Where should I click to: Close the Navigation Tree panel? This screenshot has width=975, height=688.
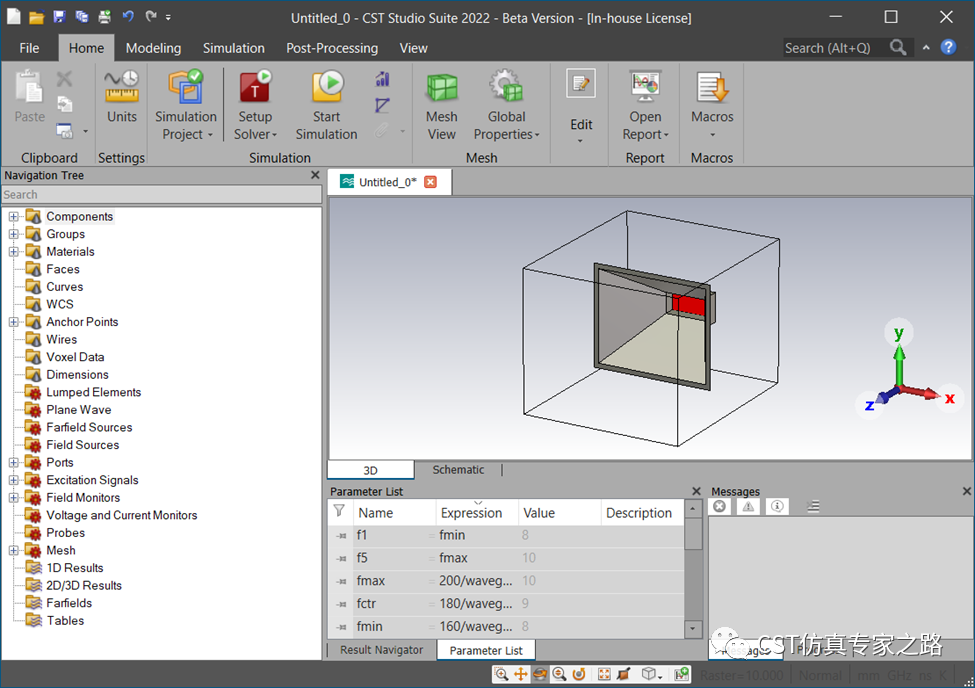[x=315, y=175]
